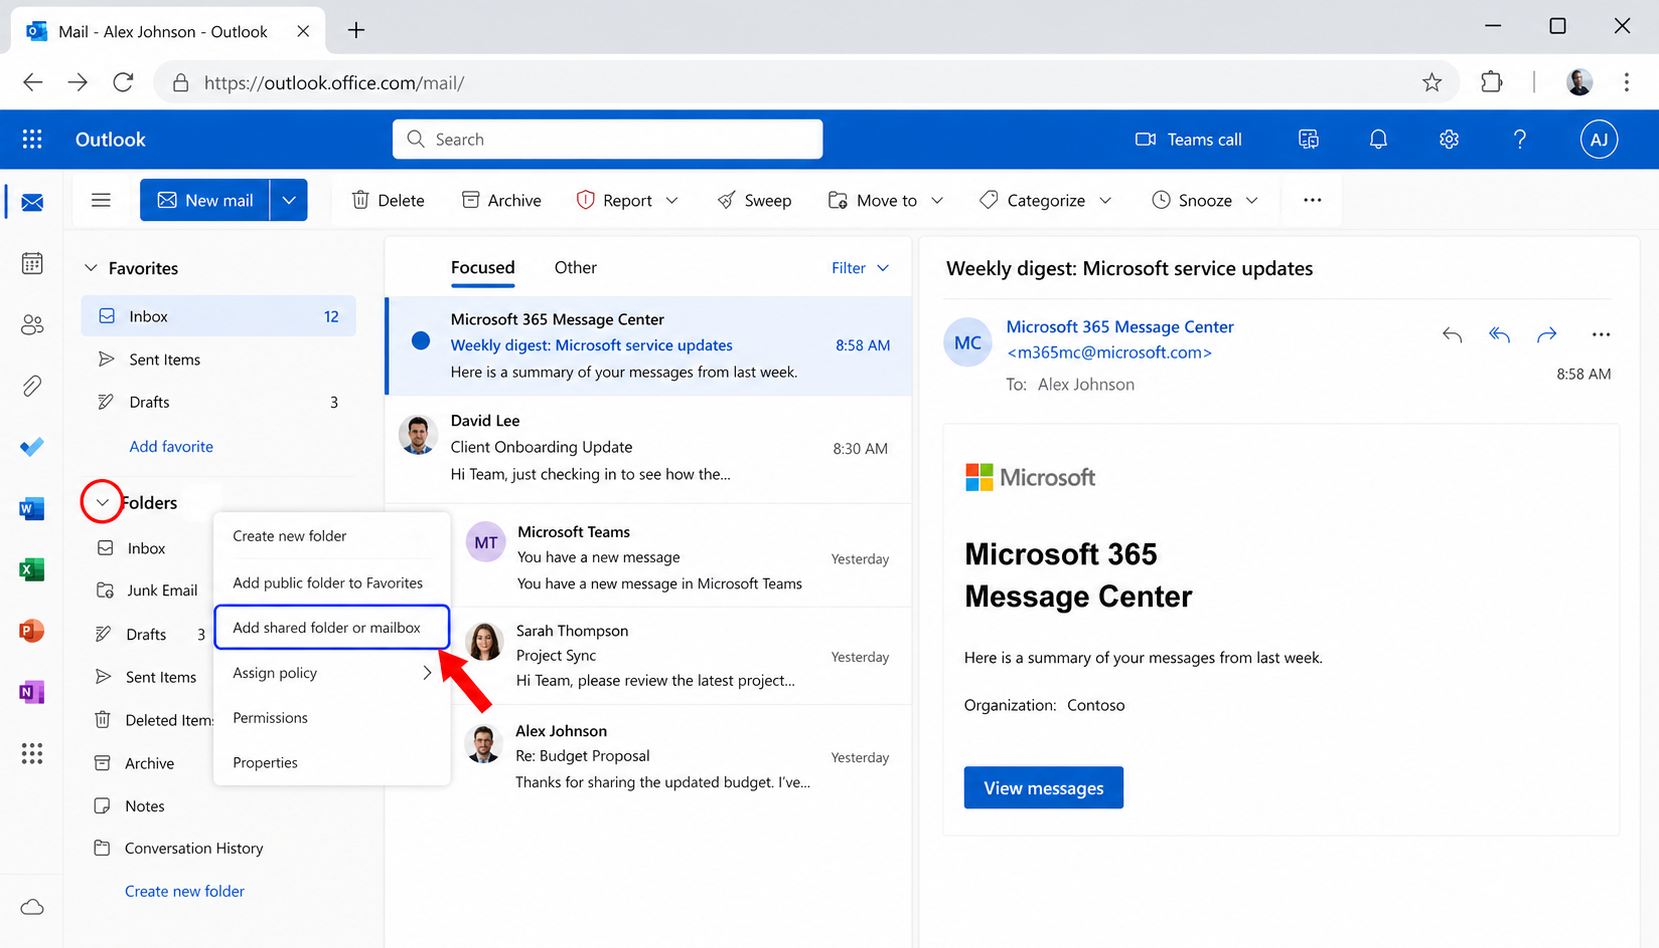Screen dimensions: 1659x948
Task: Click the Add favorite link
Action: pos(171,446)
